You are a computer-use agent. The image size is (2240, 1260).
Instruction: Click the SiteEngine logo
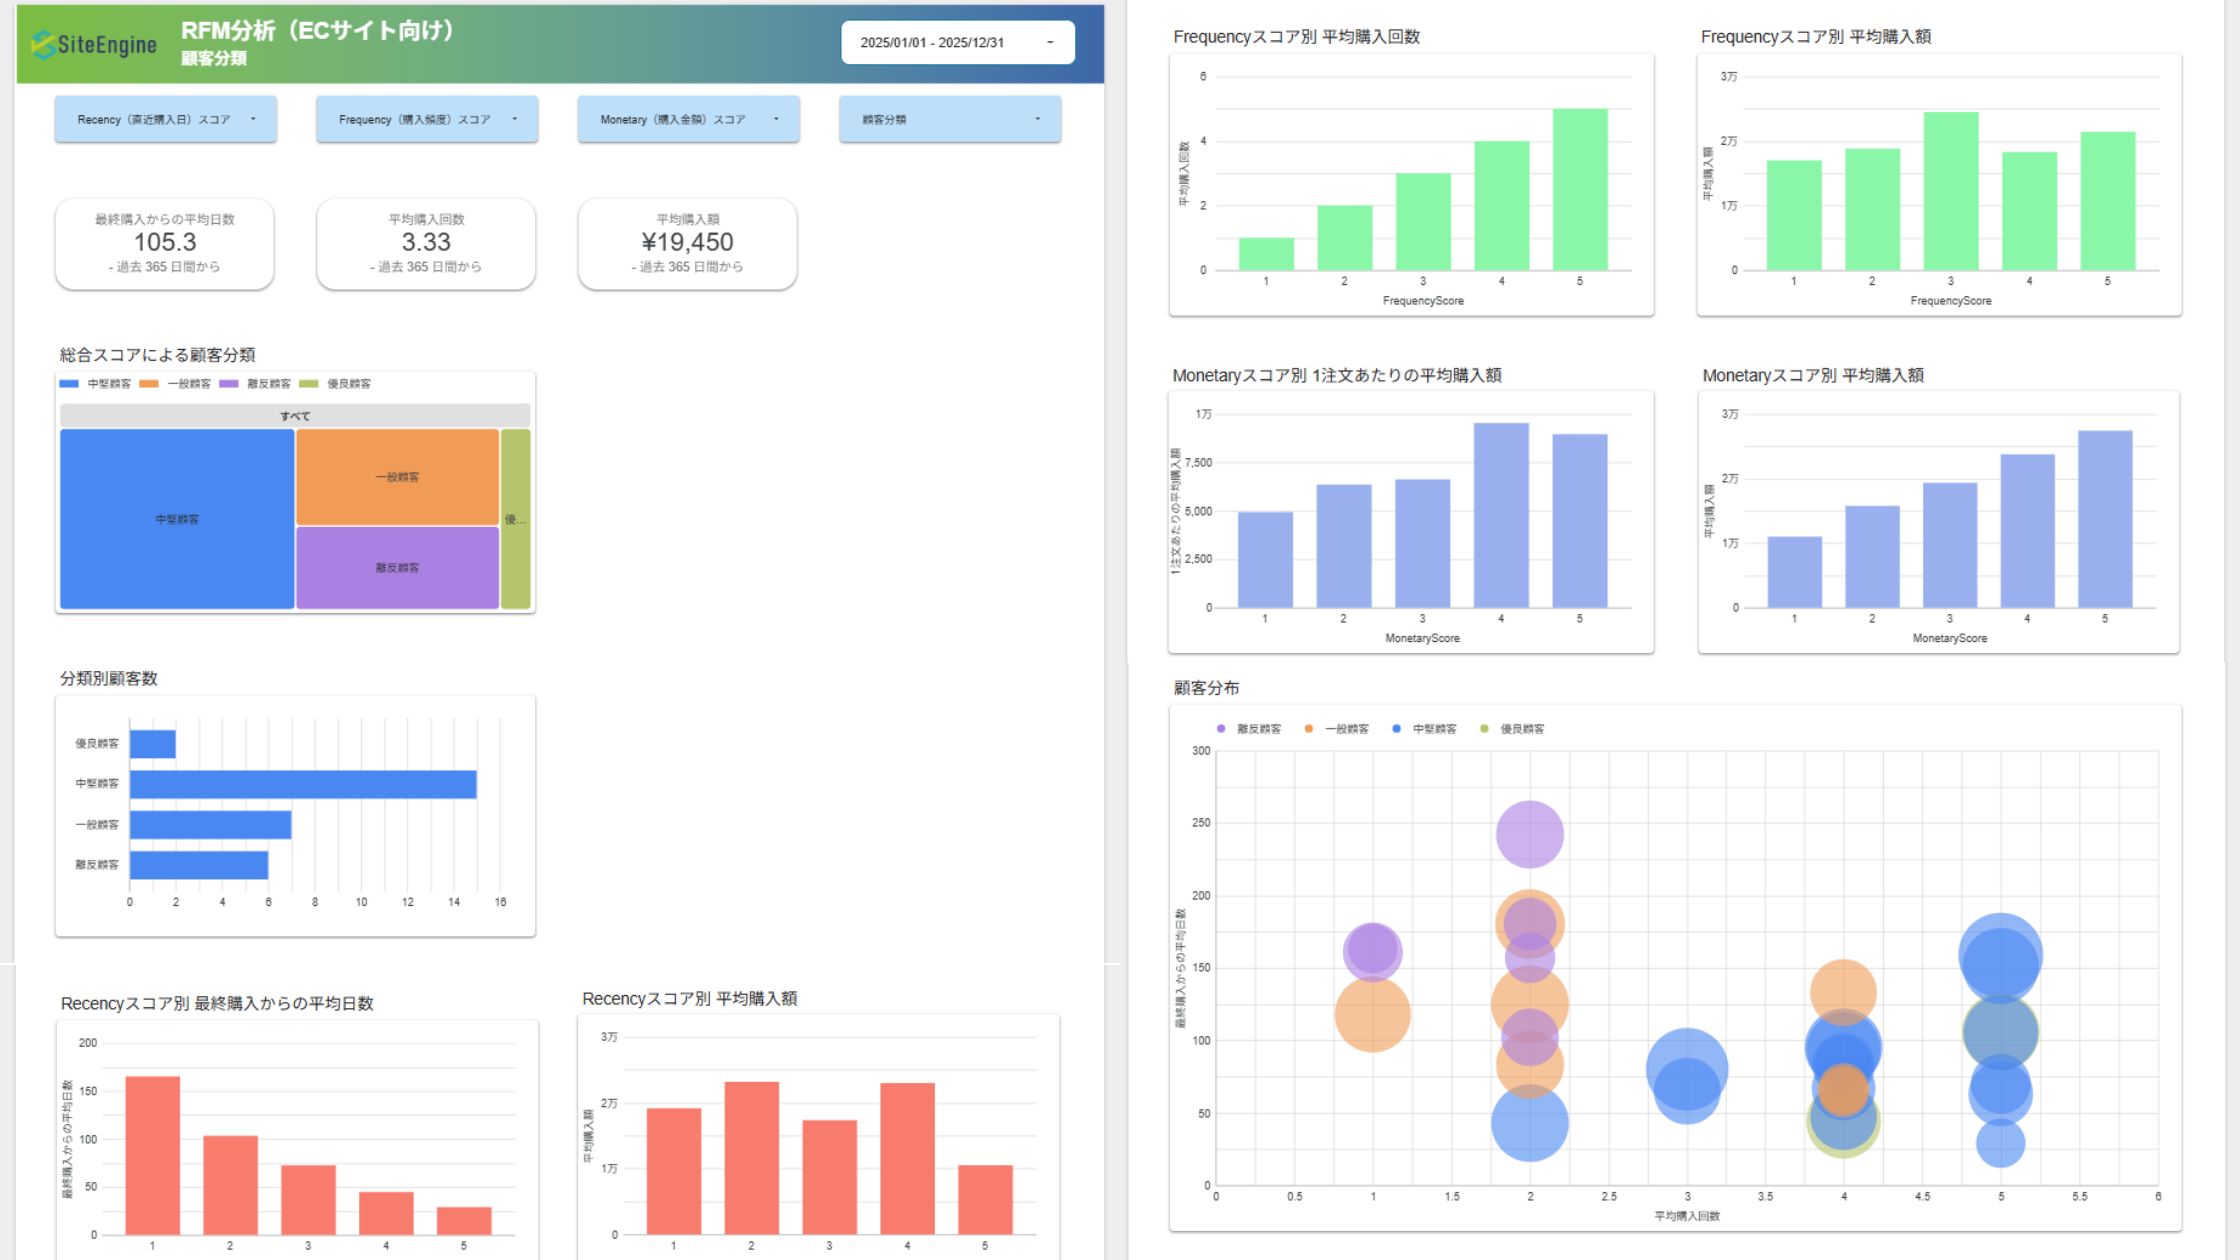pos(94,44)
